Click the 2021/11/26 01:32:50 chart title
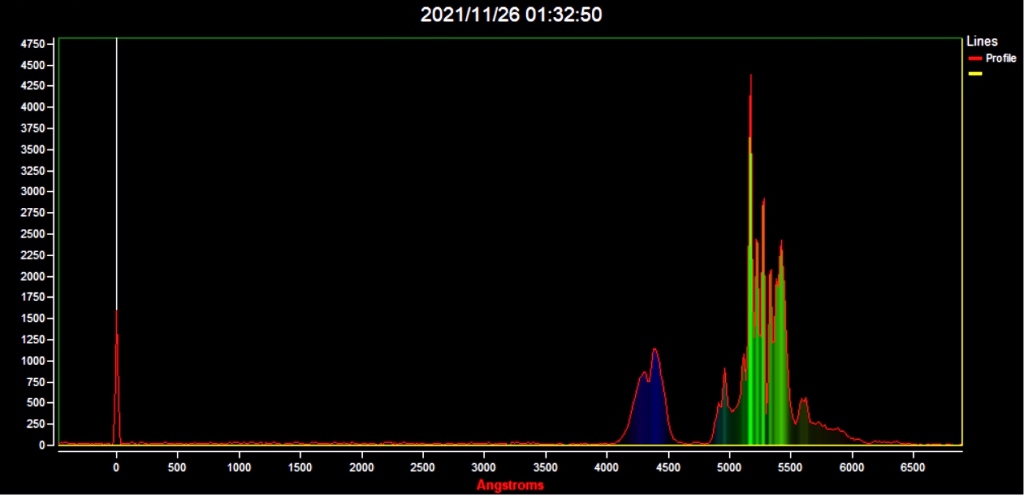The height and width of the screenshot is (495, 1024). point(511,15)
